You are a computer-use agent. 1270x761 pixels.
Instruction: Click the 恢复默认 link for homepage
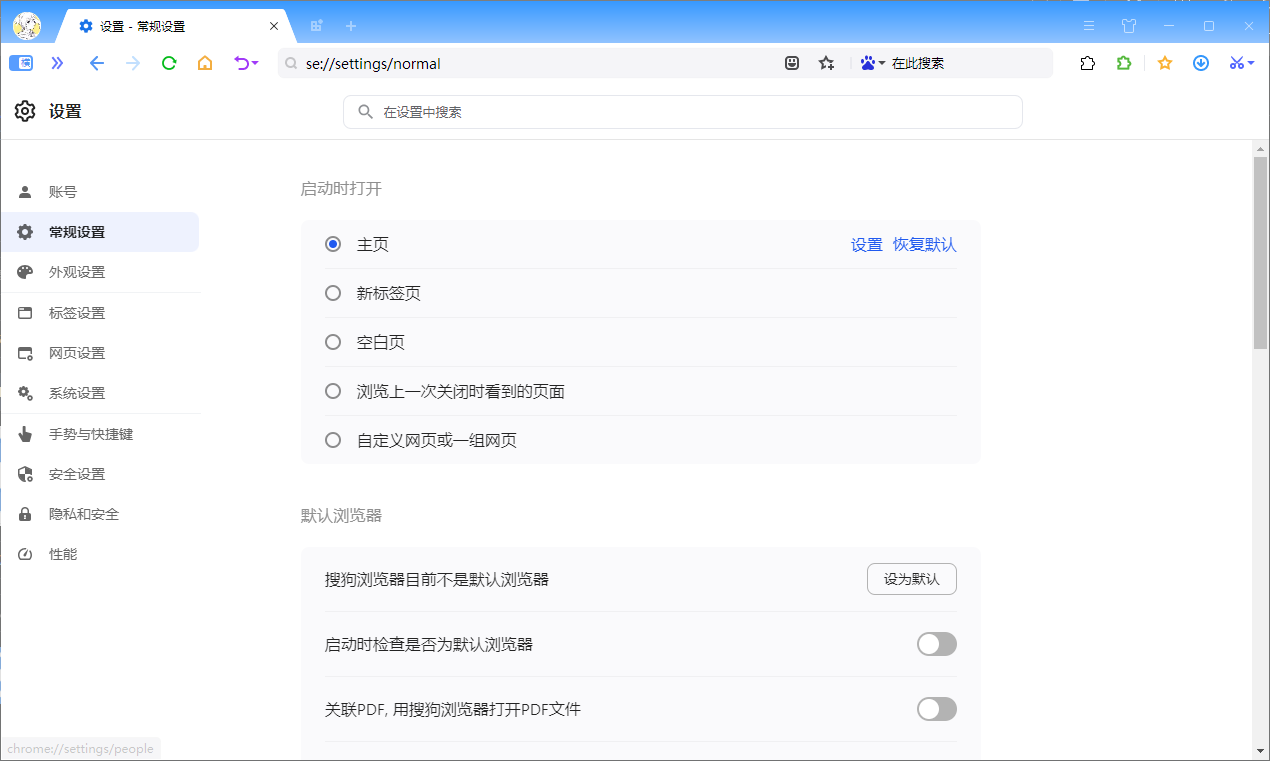pyautogui.click(x=924, y=245)
